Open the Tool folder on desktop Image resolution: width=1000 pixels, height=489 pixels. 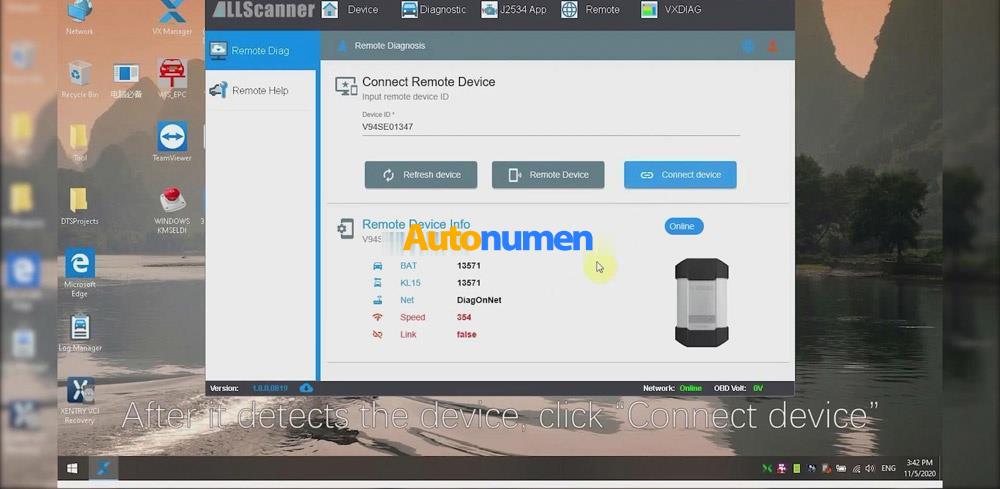coord(80,142)
